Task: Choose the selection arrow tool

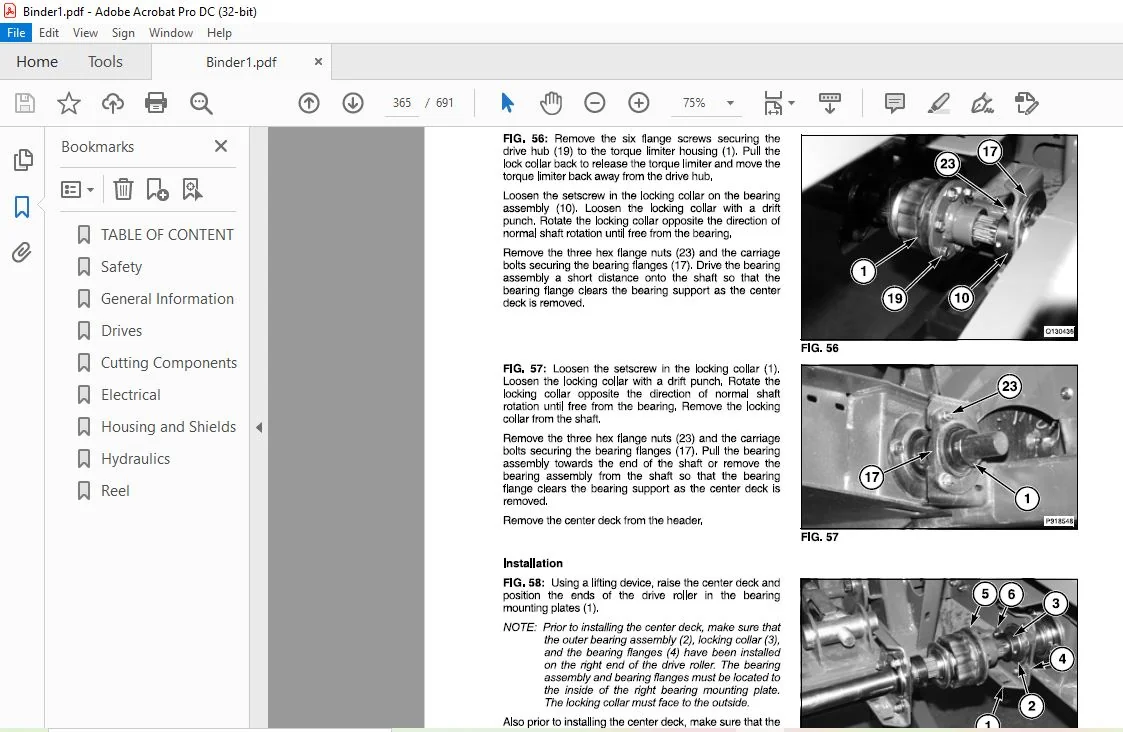Action: pos(507,103)
